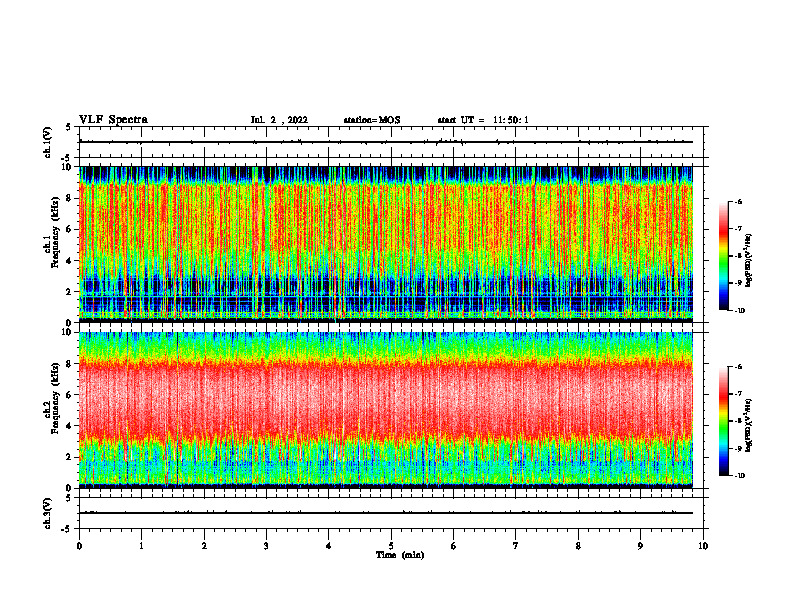Click the 6 minute tick label
Viewport: 792px width, 612px height.
coord(453,546)
